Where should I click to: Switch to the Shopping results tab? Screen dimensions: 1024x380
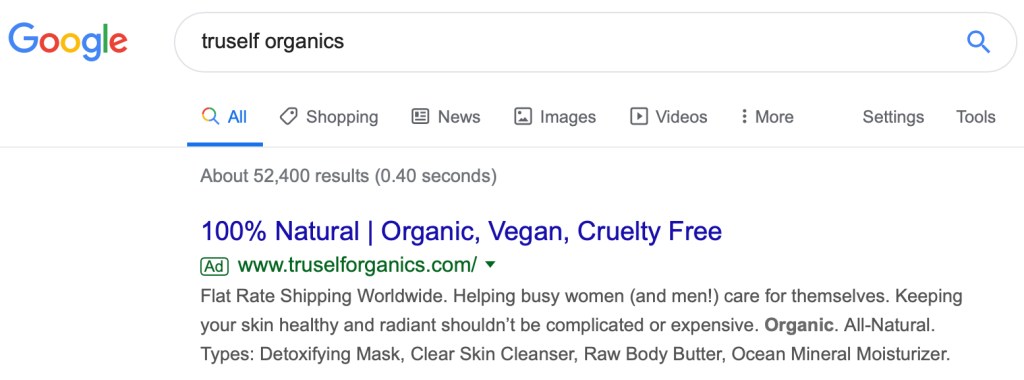(328, 117)
